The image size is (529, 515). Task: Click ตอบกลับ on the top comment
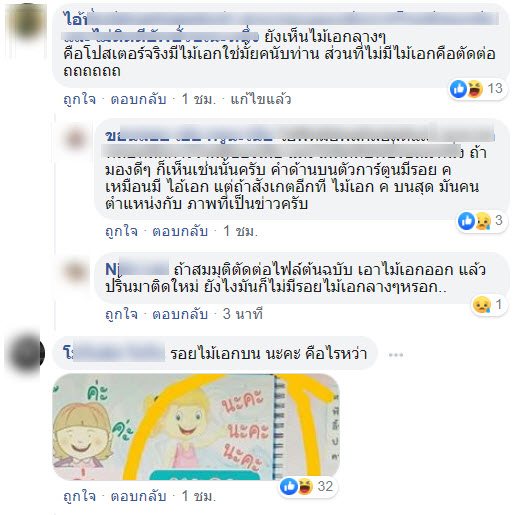click(138, 99)
